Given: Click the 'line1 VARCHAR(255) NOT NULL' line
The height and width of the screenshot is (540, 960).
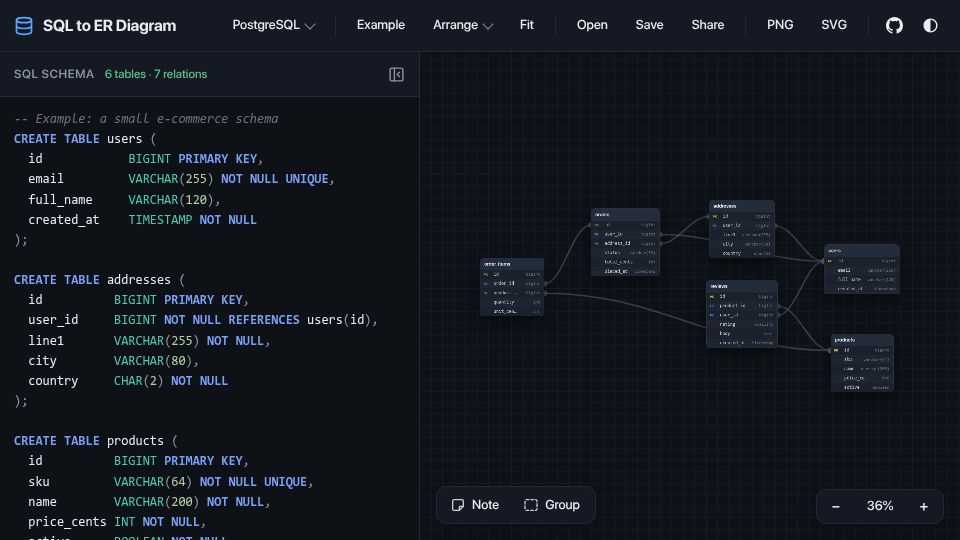Looking at the screenshot, I should (x=149, y=340).
